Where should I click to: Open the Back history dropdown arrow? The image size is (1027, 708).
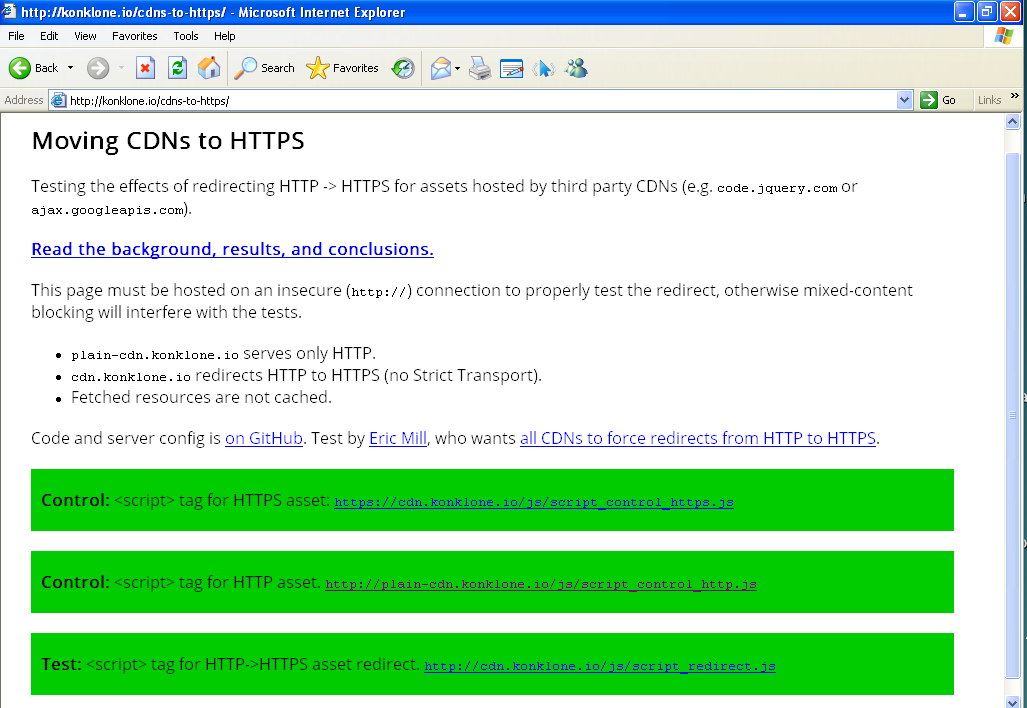[x=70, y=67]
